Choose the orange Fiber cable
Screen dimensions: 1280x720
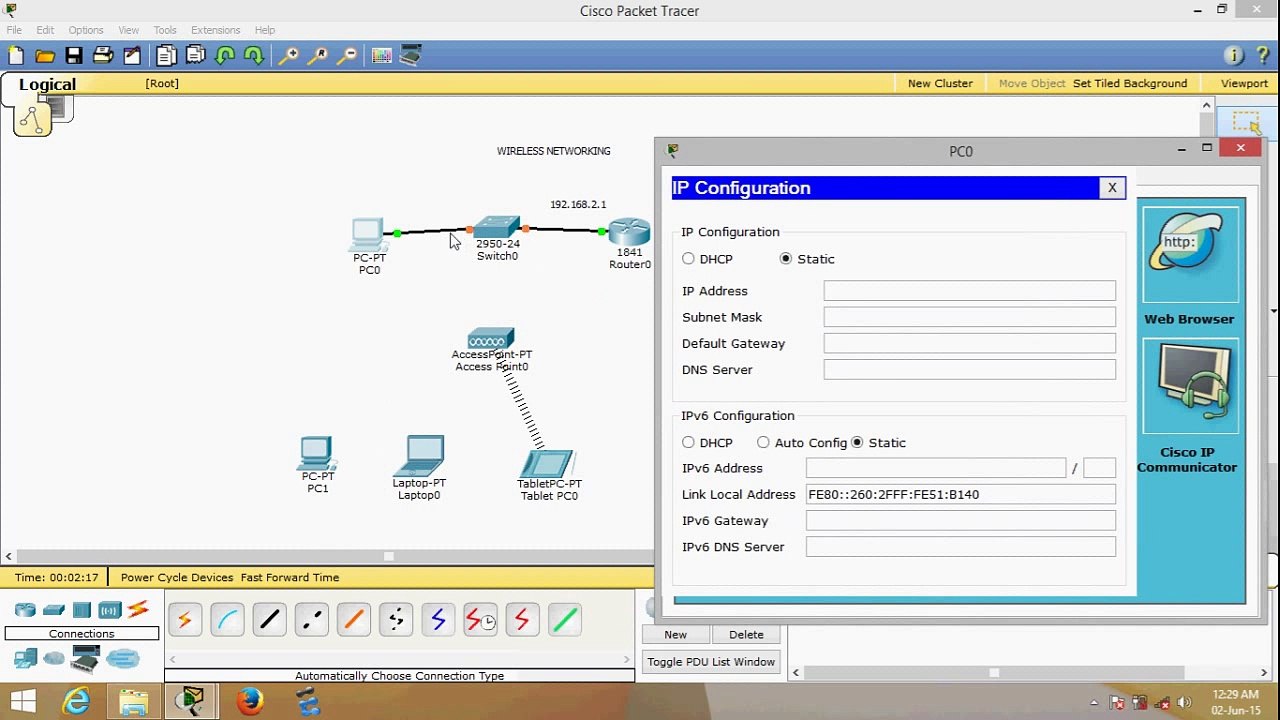[353, 621]
